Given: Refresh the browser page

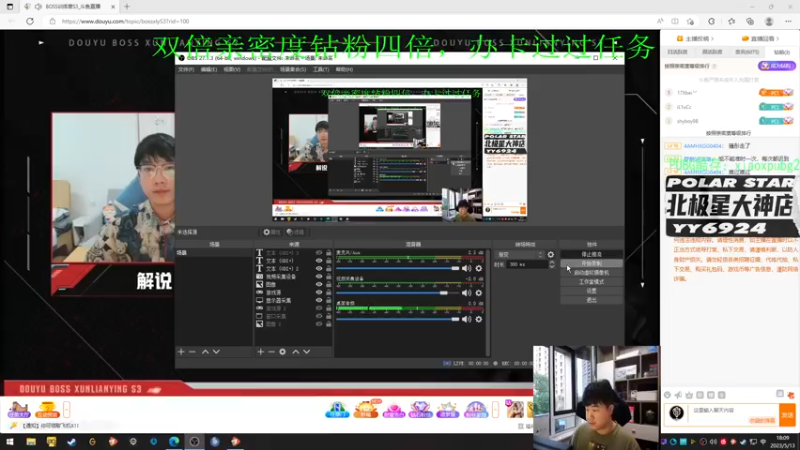Looking at the screenshot, I should (x=30, y=21).
